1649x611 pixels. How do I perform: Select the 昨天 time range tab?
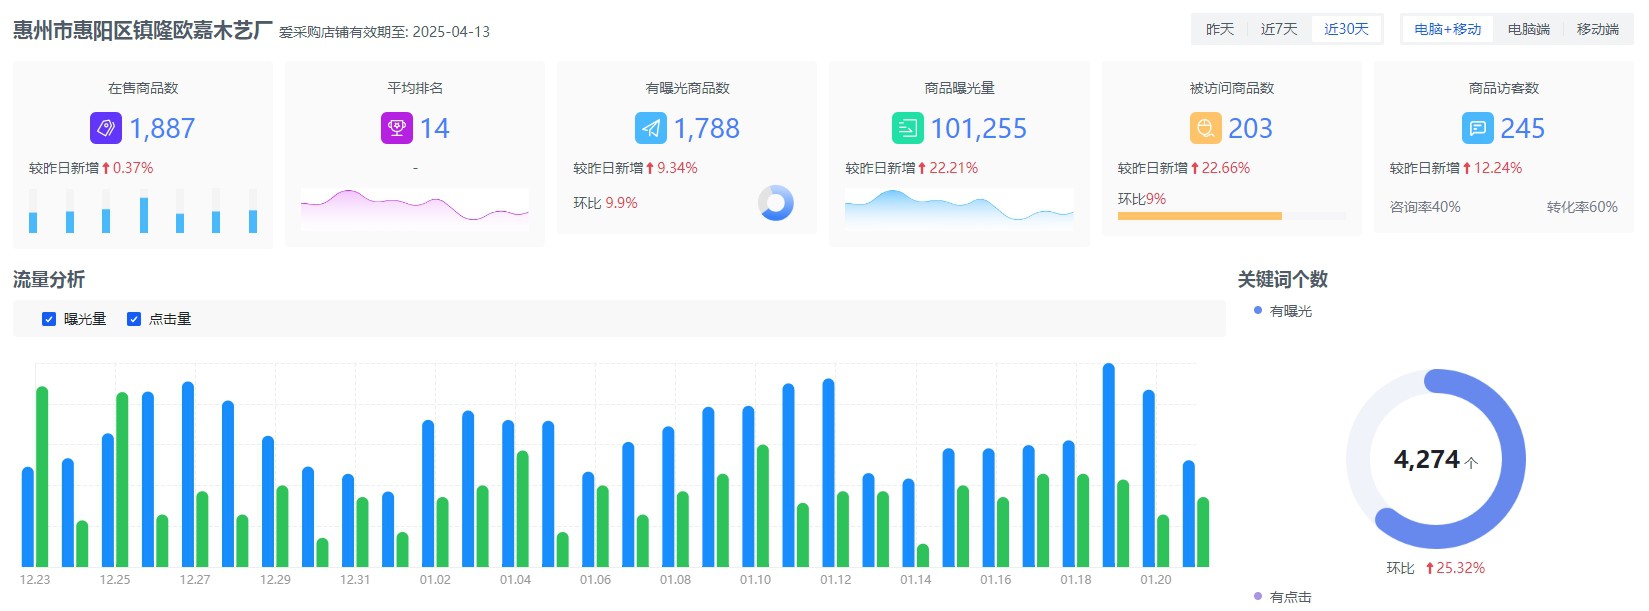coord(1220,29)
